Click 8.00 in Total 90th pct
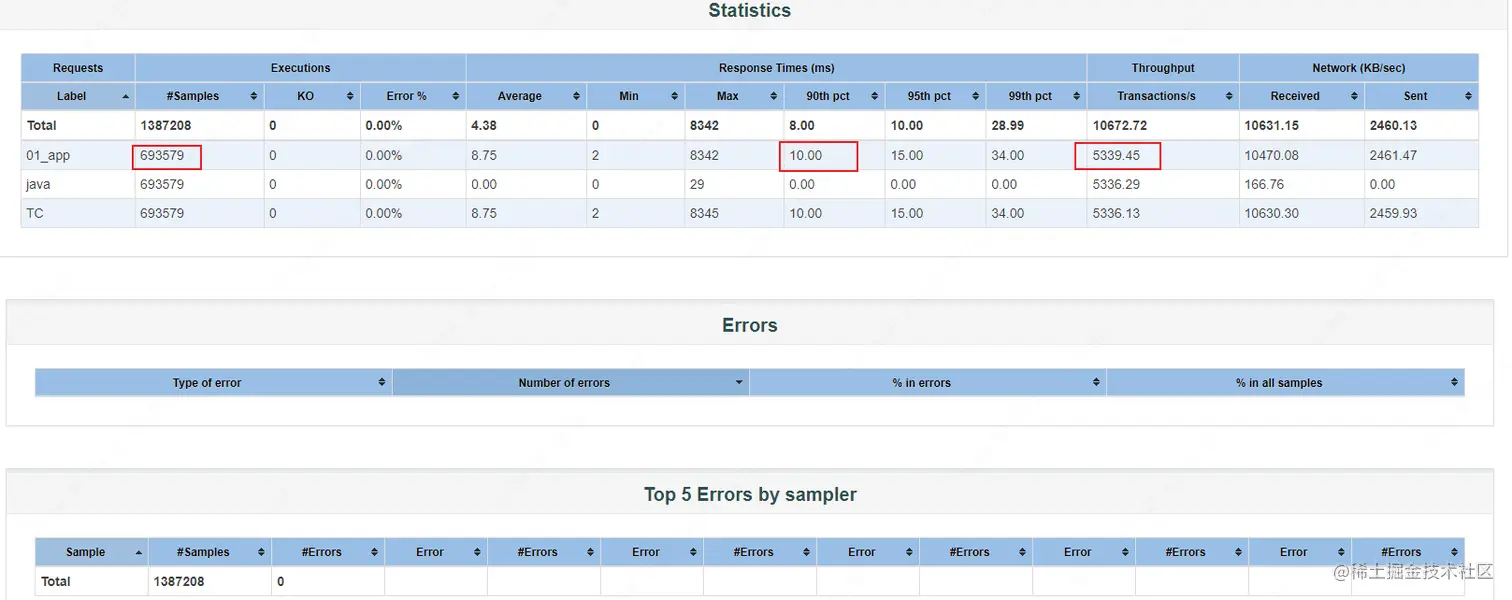Viewport: 1512px width, 600px height. click(x=802, y=126)
